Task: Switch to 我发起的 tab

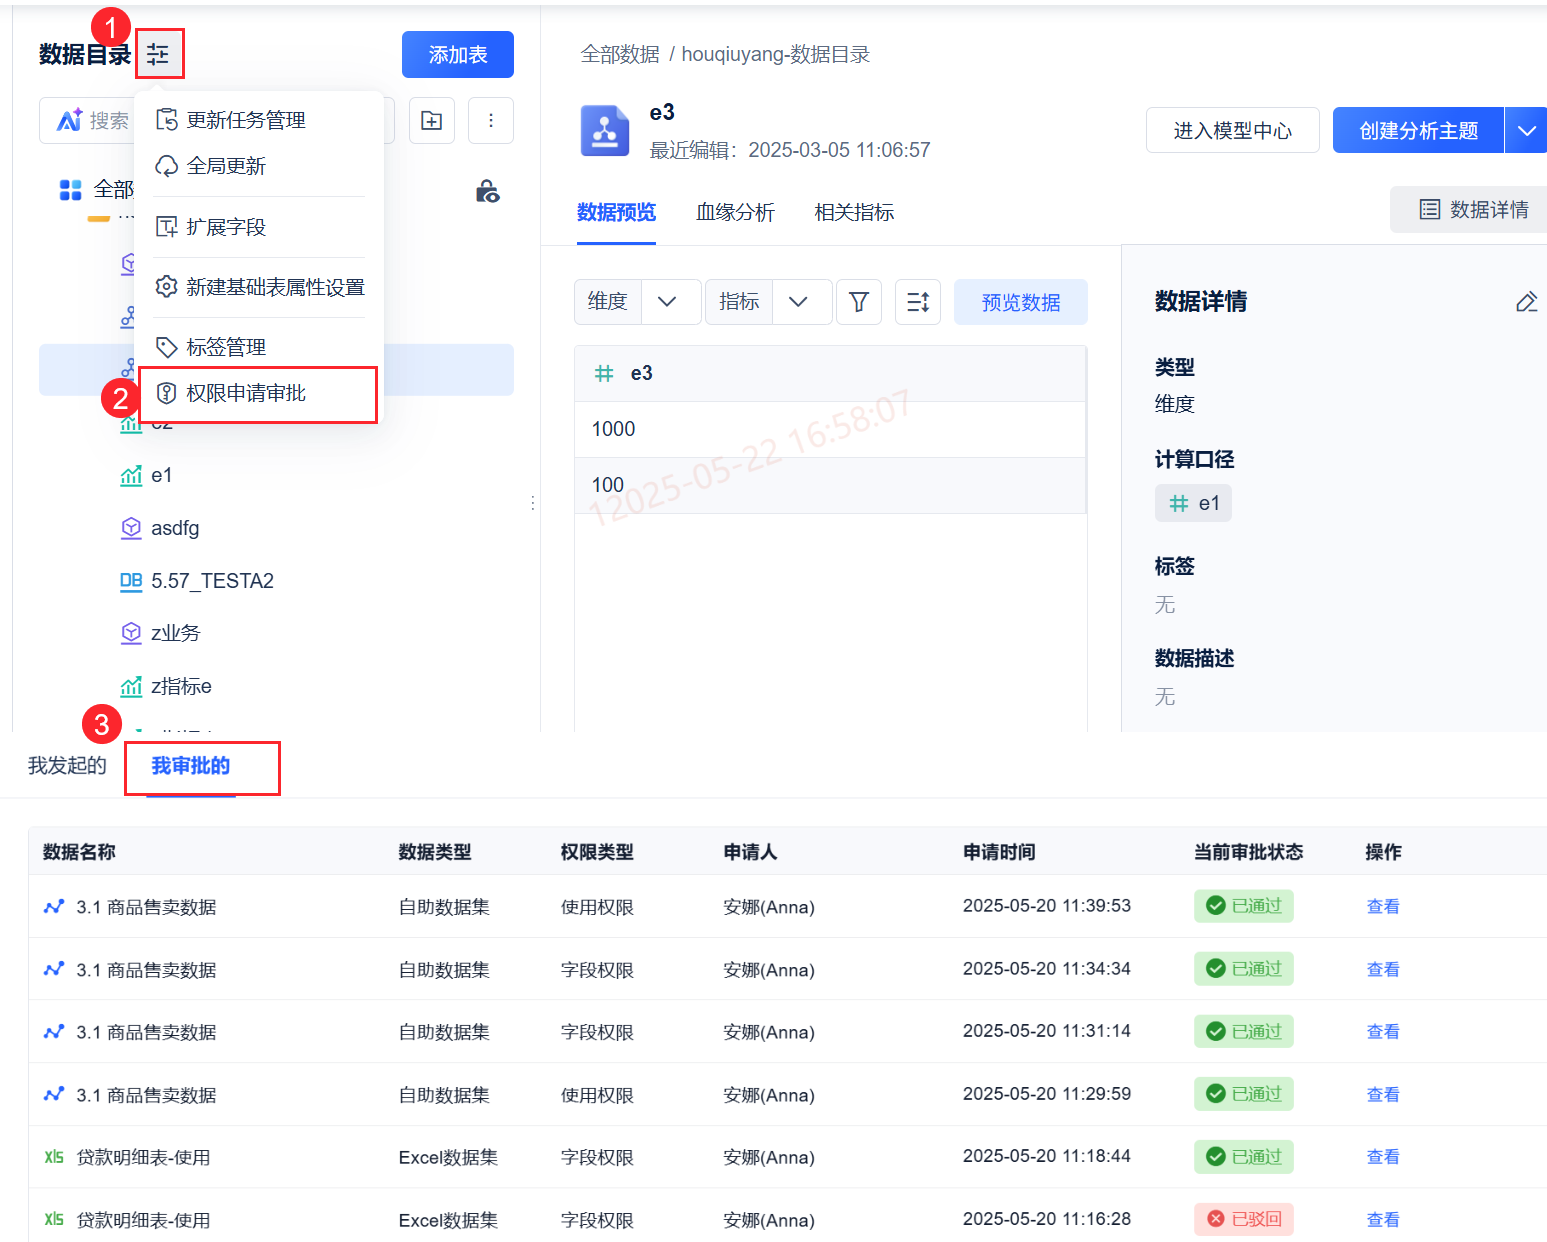Action: [67, 766]
